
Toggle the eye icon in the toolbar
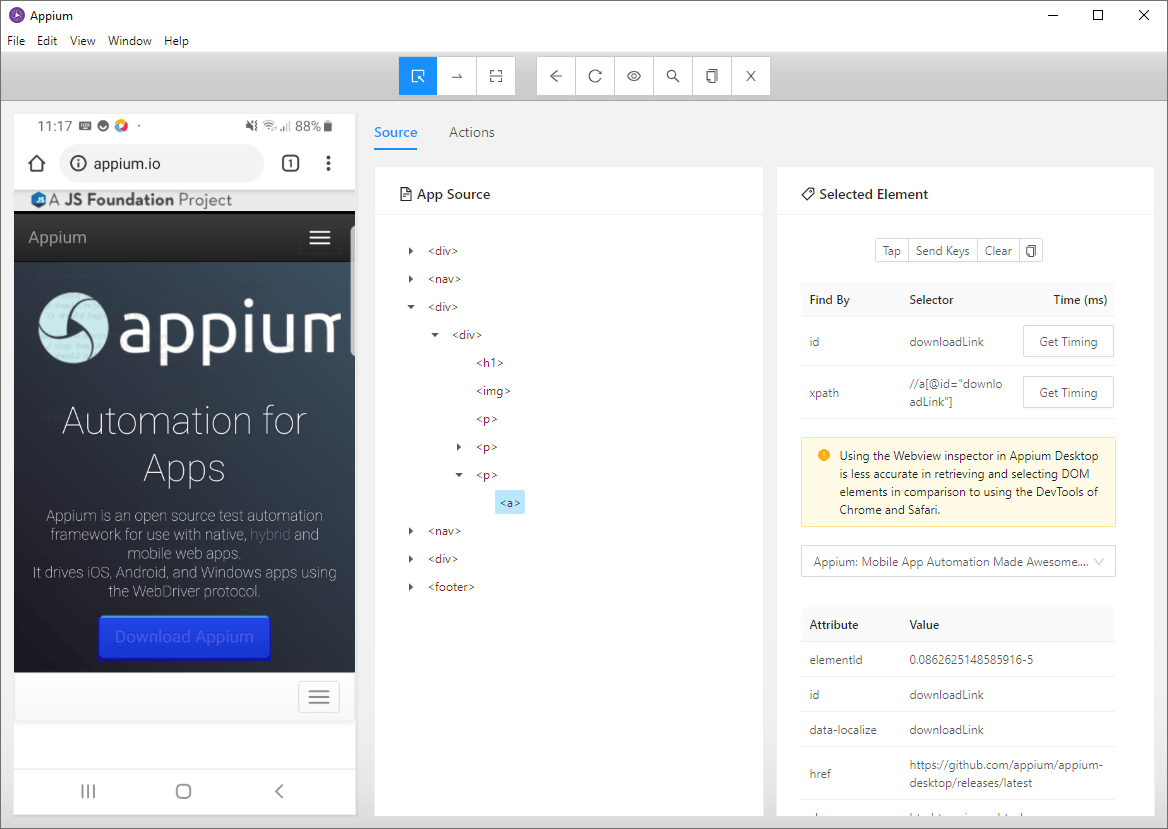tap(633, 76)
